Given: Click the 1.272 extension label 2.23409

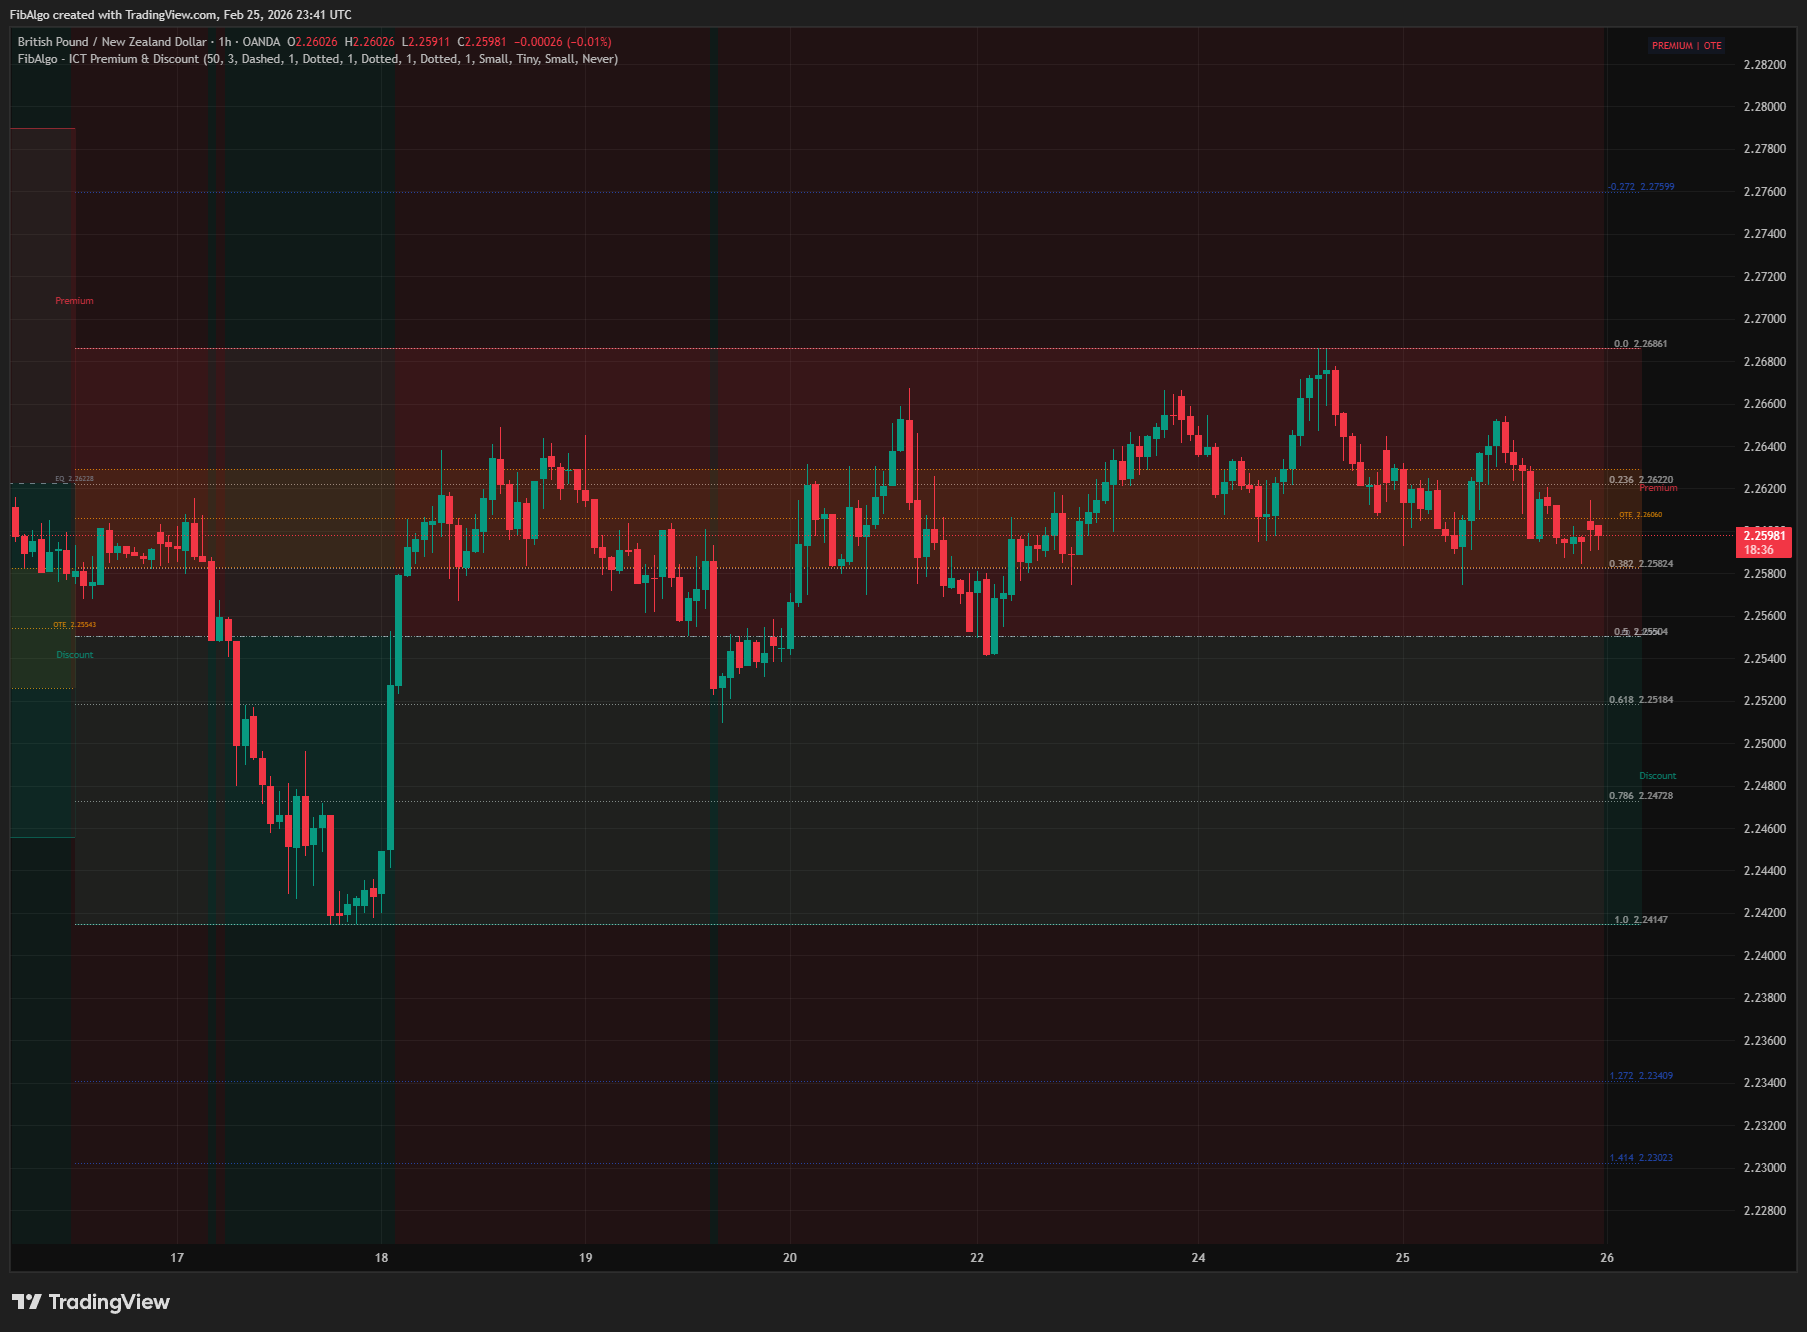Looking at the screenshot, I should click(1640, 1076).
